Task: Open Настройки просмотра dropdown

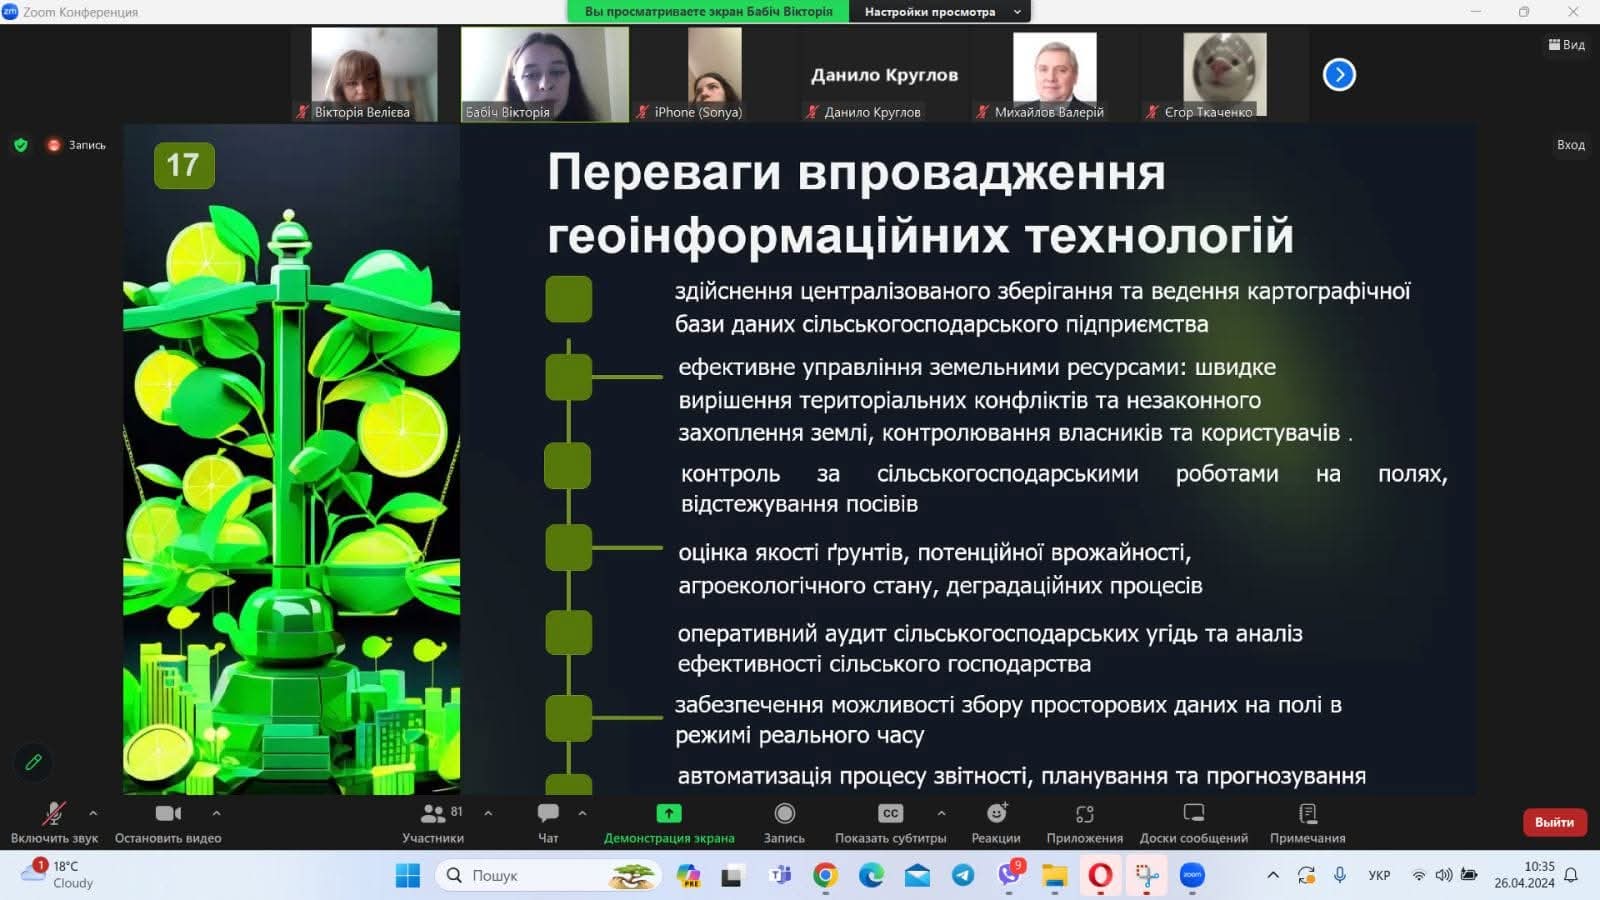Action: [x=939, y=12]
